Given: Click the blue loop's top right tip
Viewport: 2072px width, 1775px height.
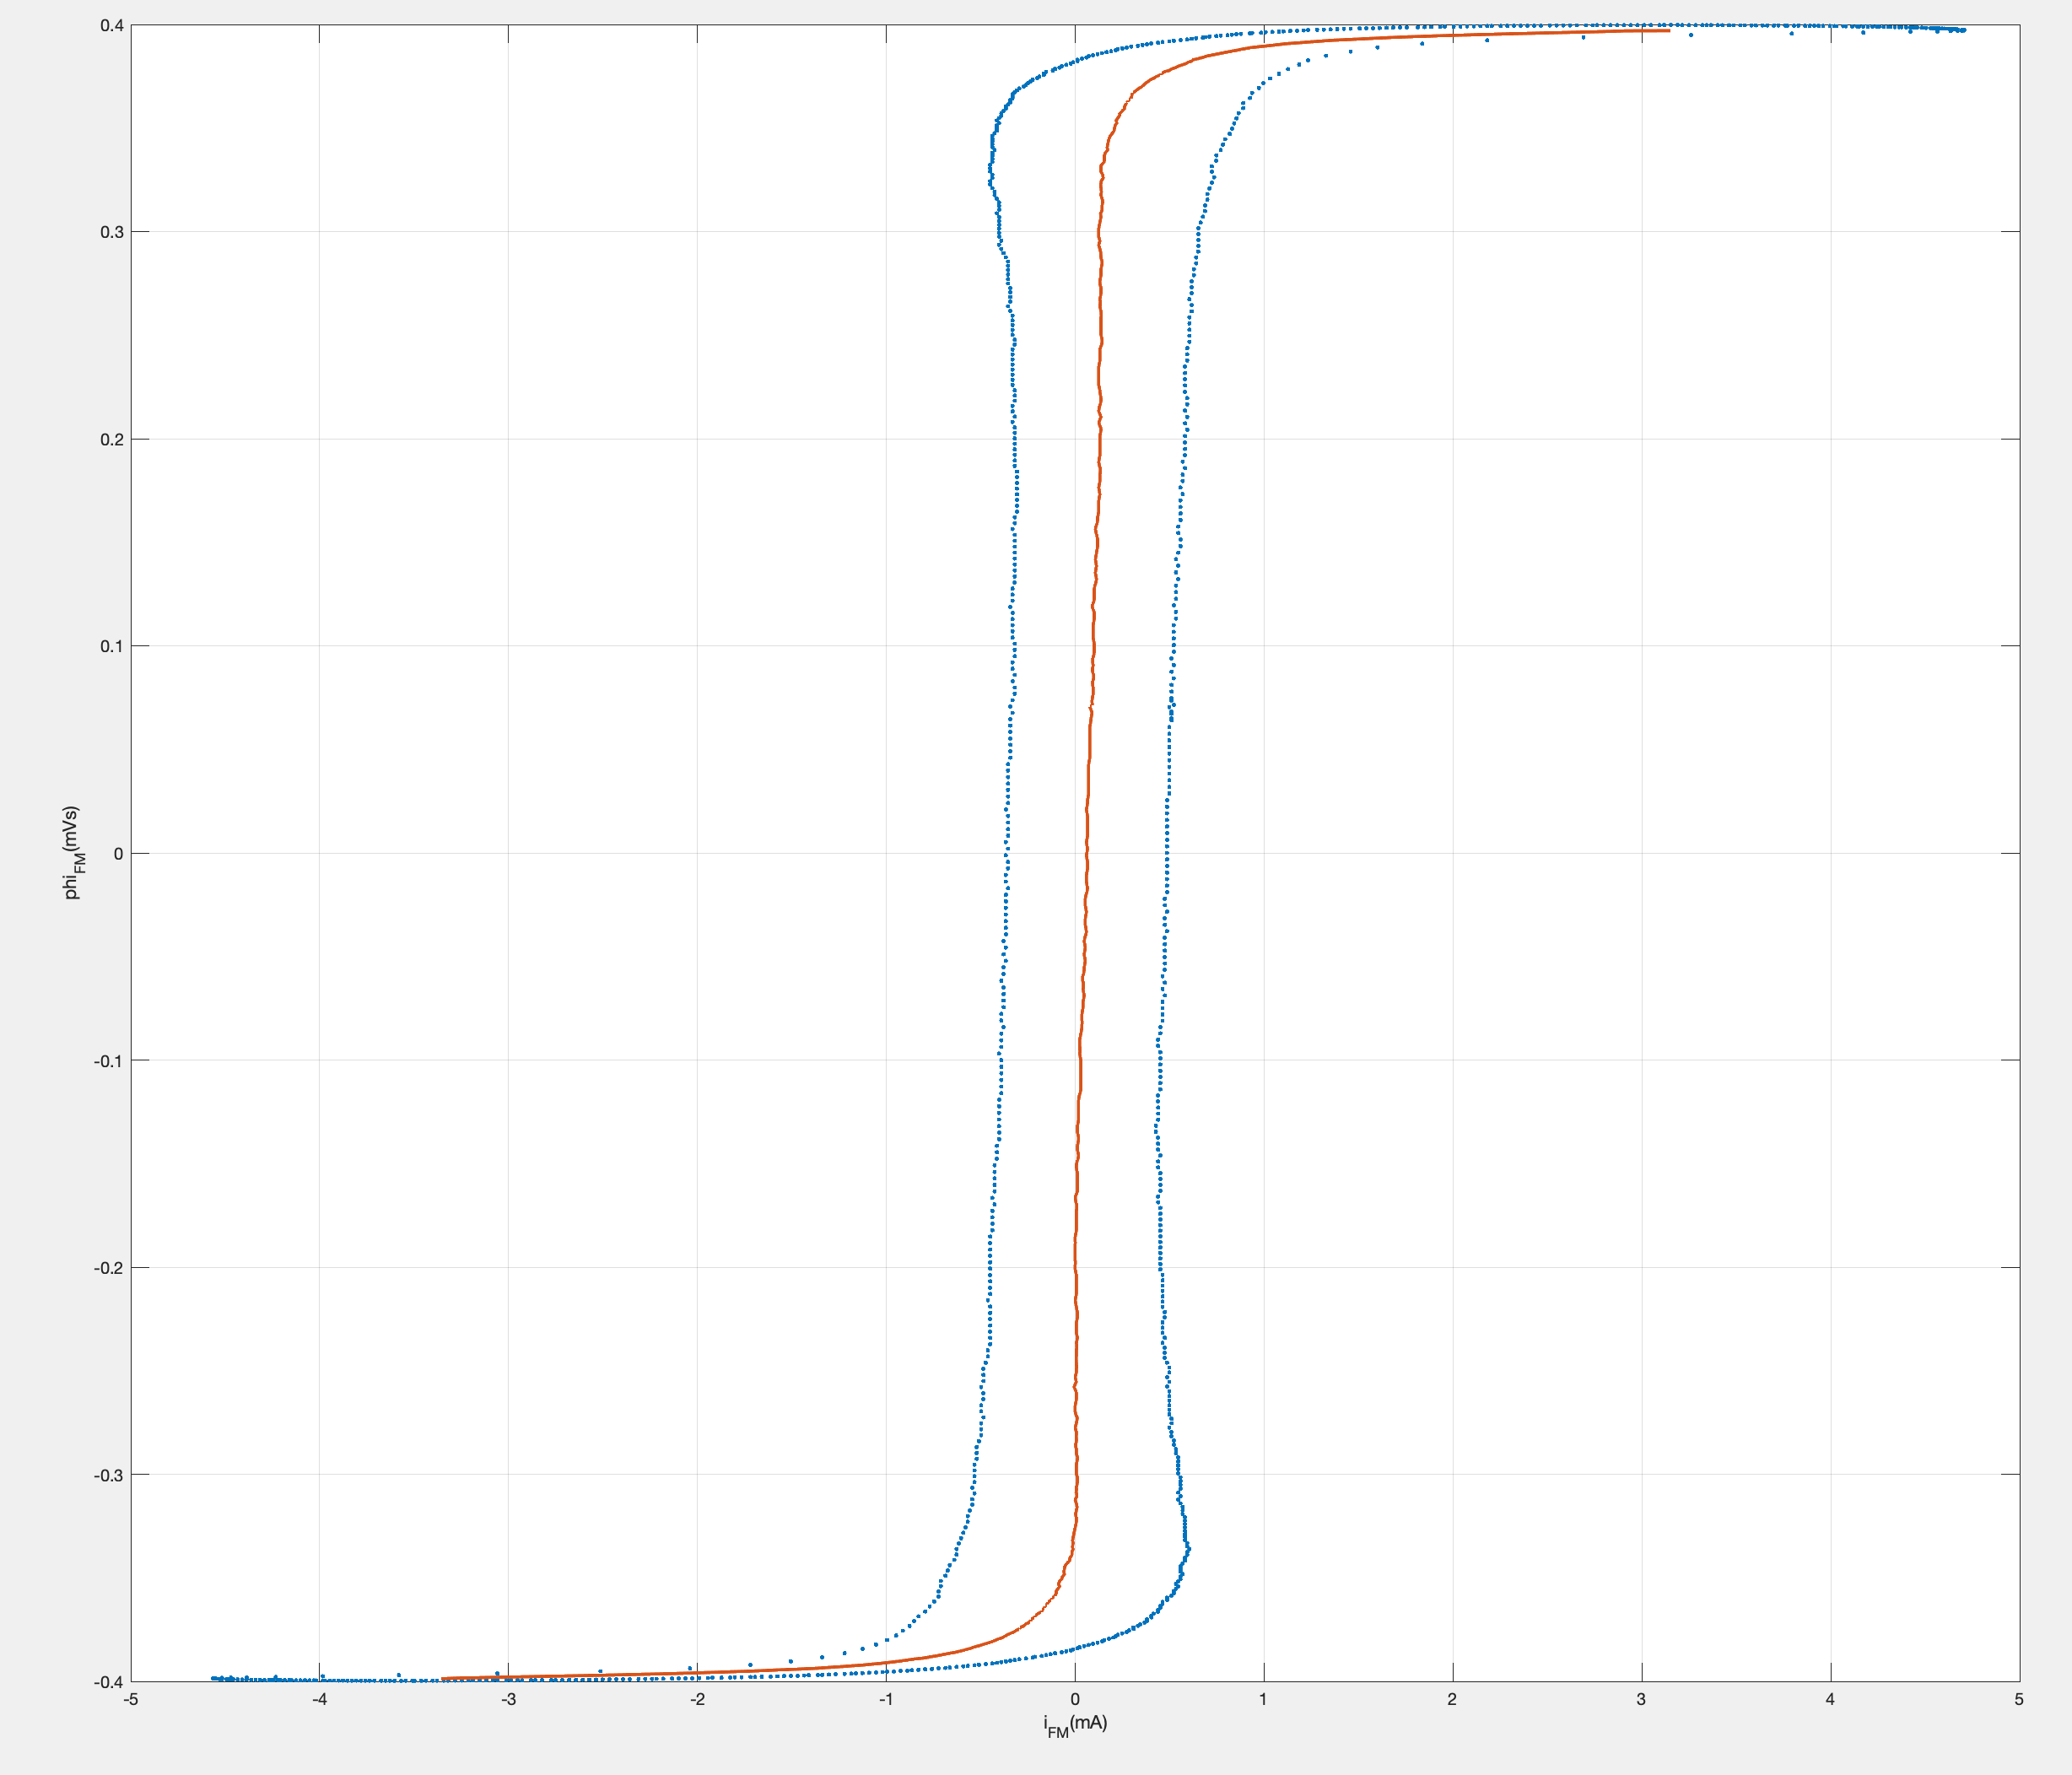Looking at the screenshot, I should click(x=1963, y=30).
